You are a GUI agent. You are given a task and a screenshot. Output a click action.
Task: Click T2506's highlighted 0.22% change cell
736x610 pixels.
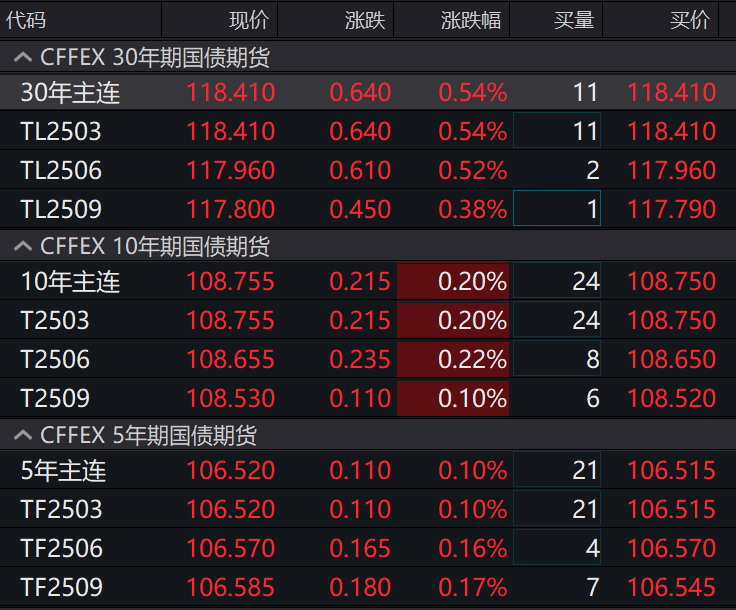[x=453, y=359]
